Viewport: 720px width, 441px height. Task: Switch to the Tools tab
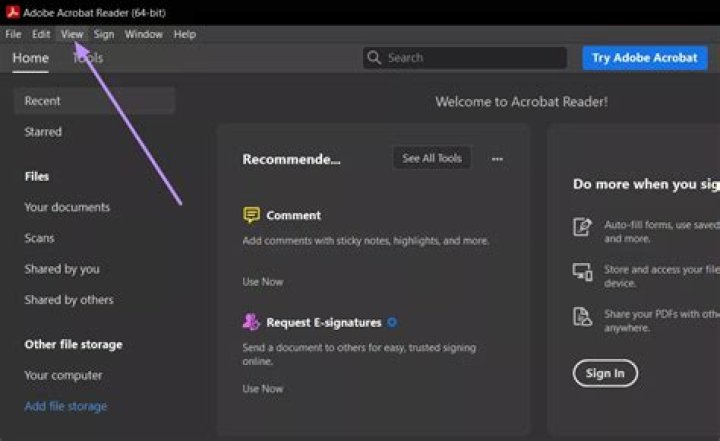tap(88, 58)
